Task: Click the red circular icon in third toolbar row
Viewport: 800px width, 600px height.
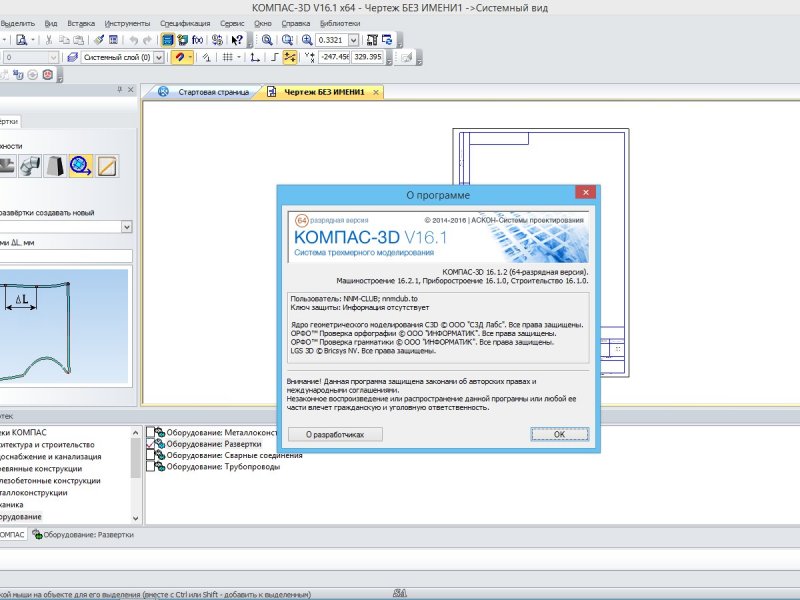Action: [47, 75]
